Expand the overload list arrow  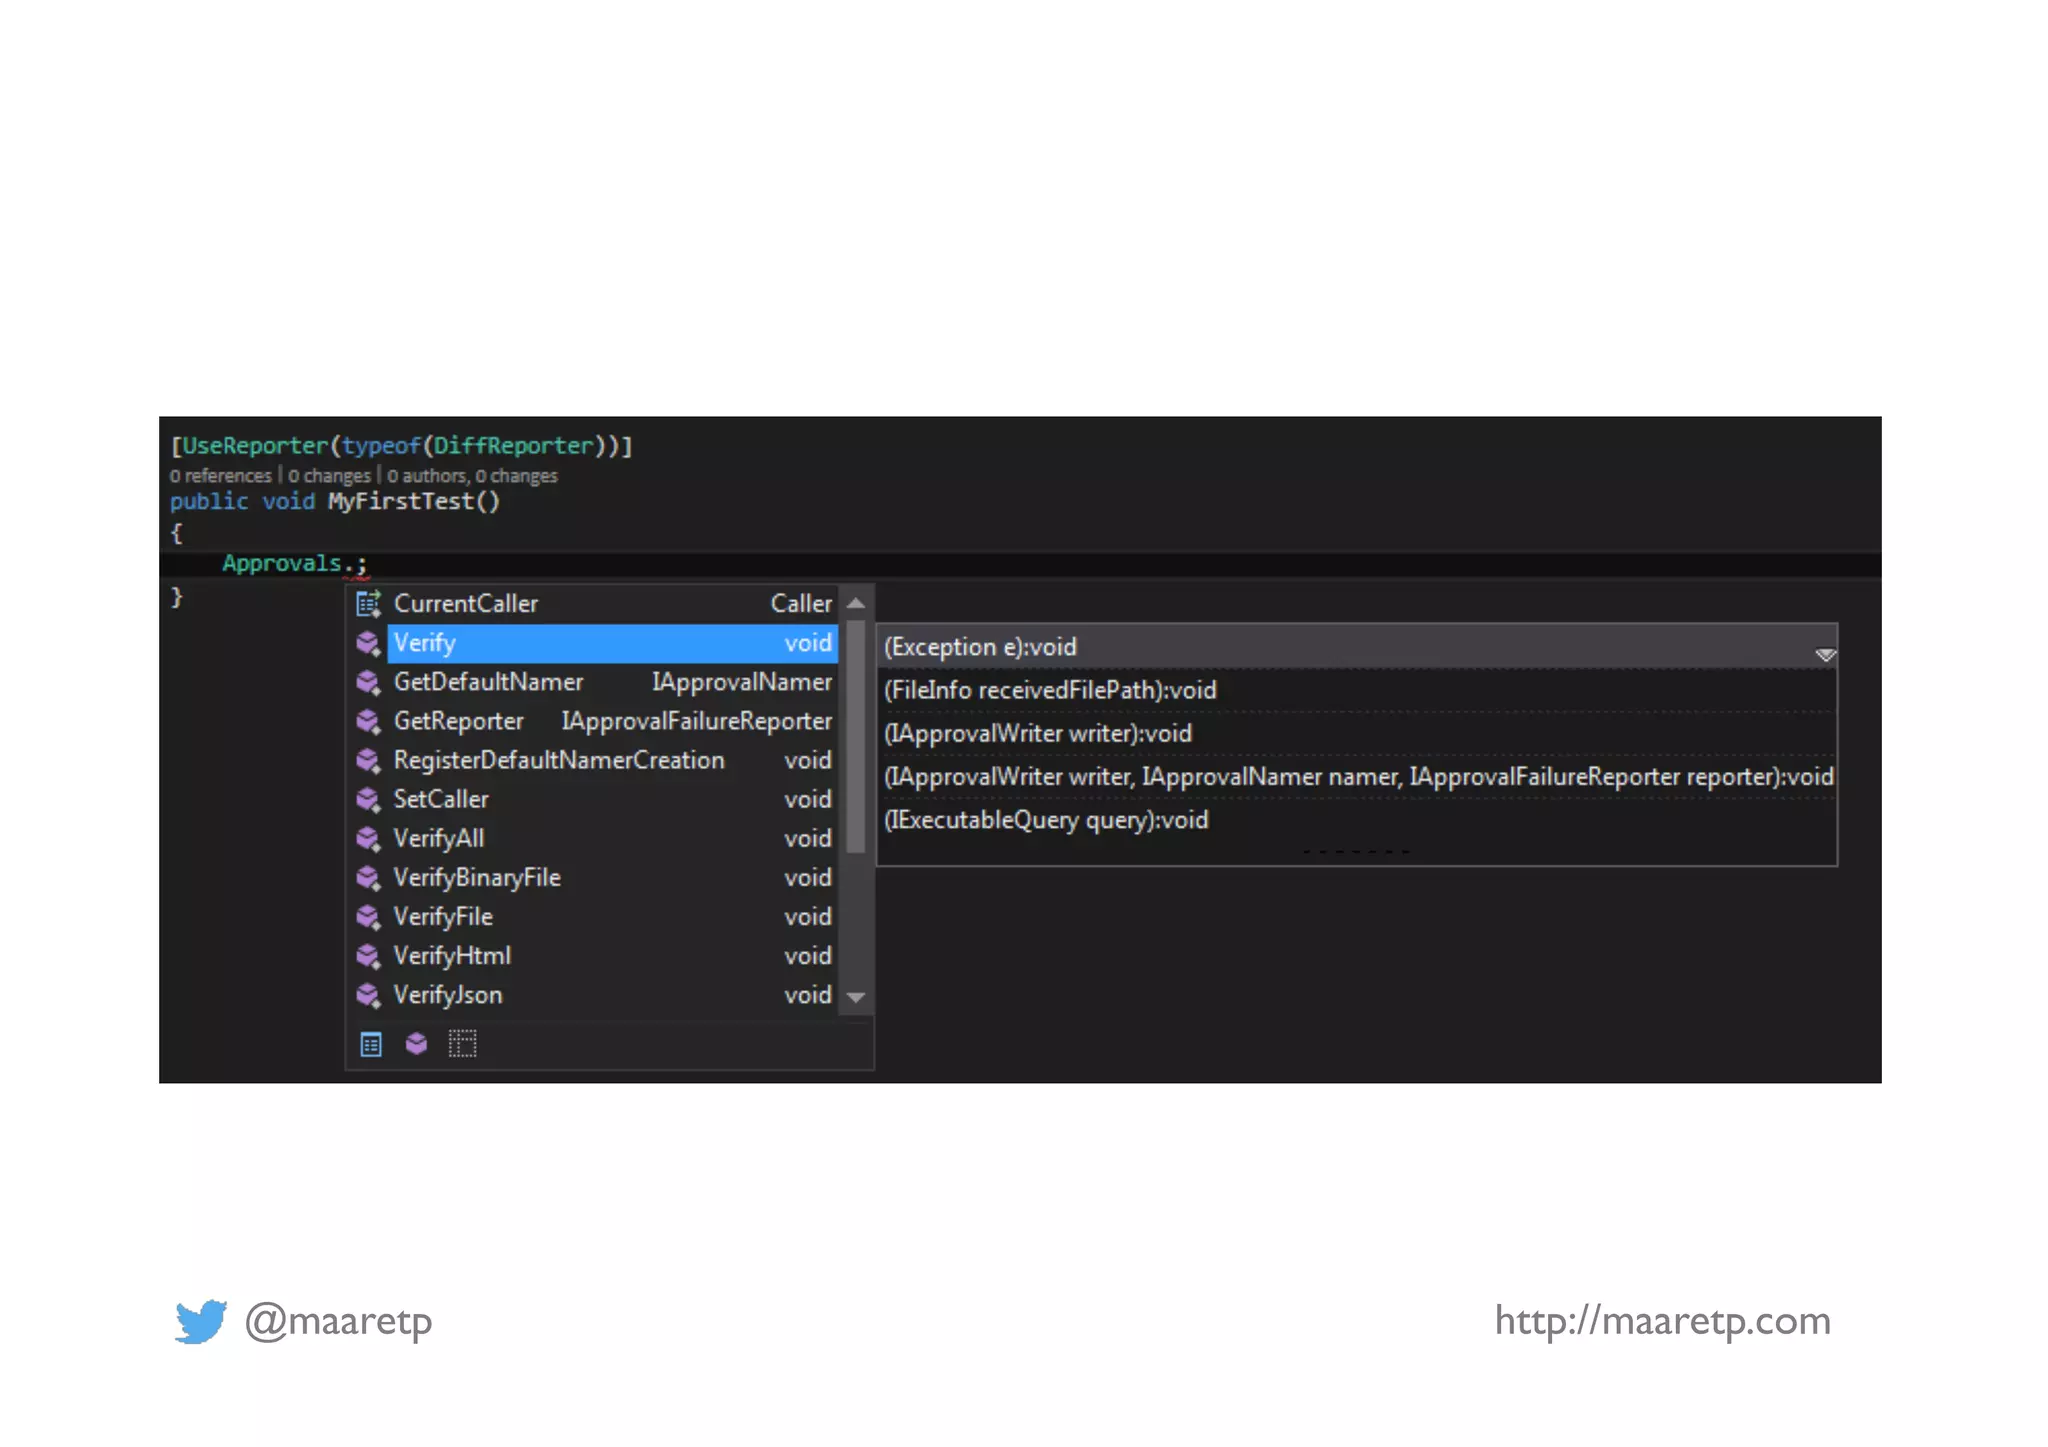point(1825,654)
